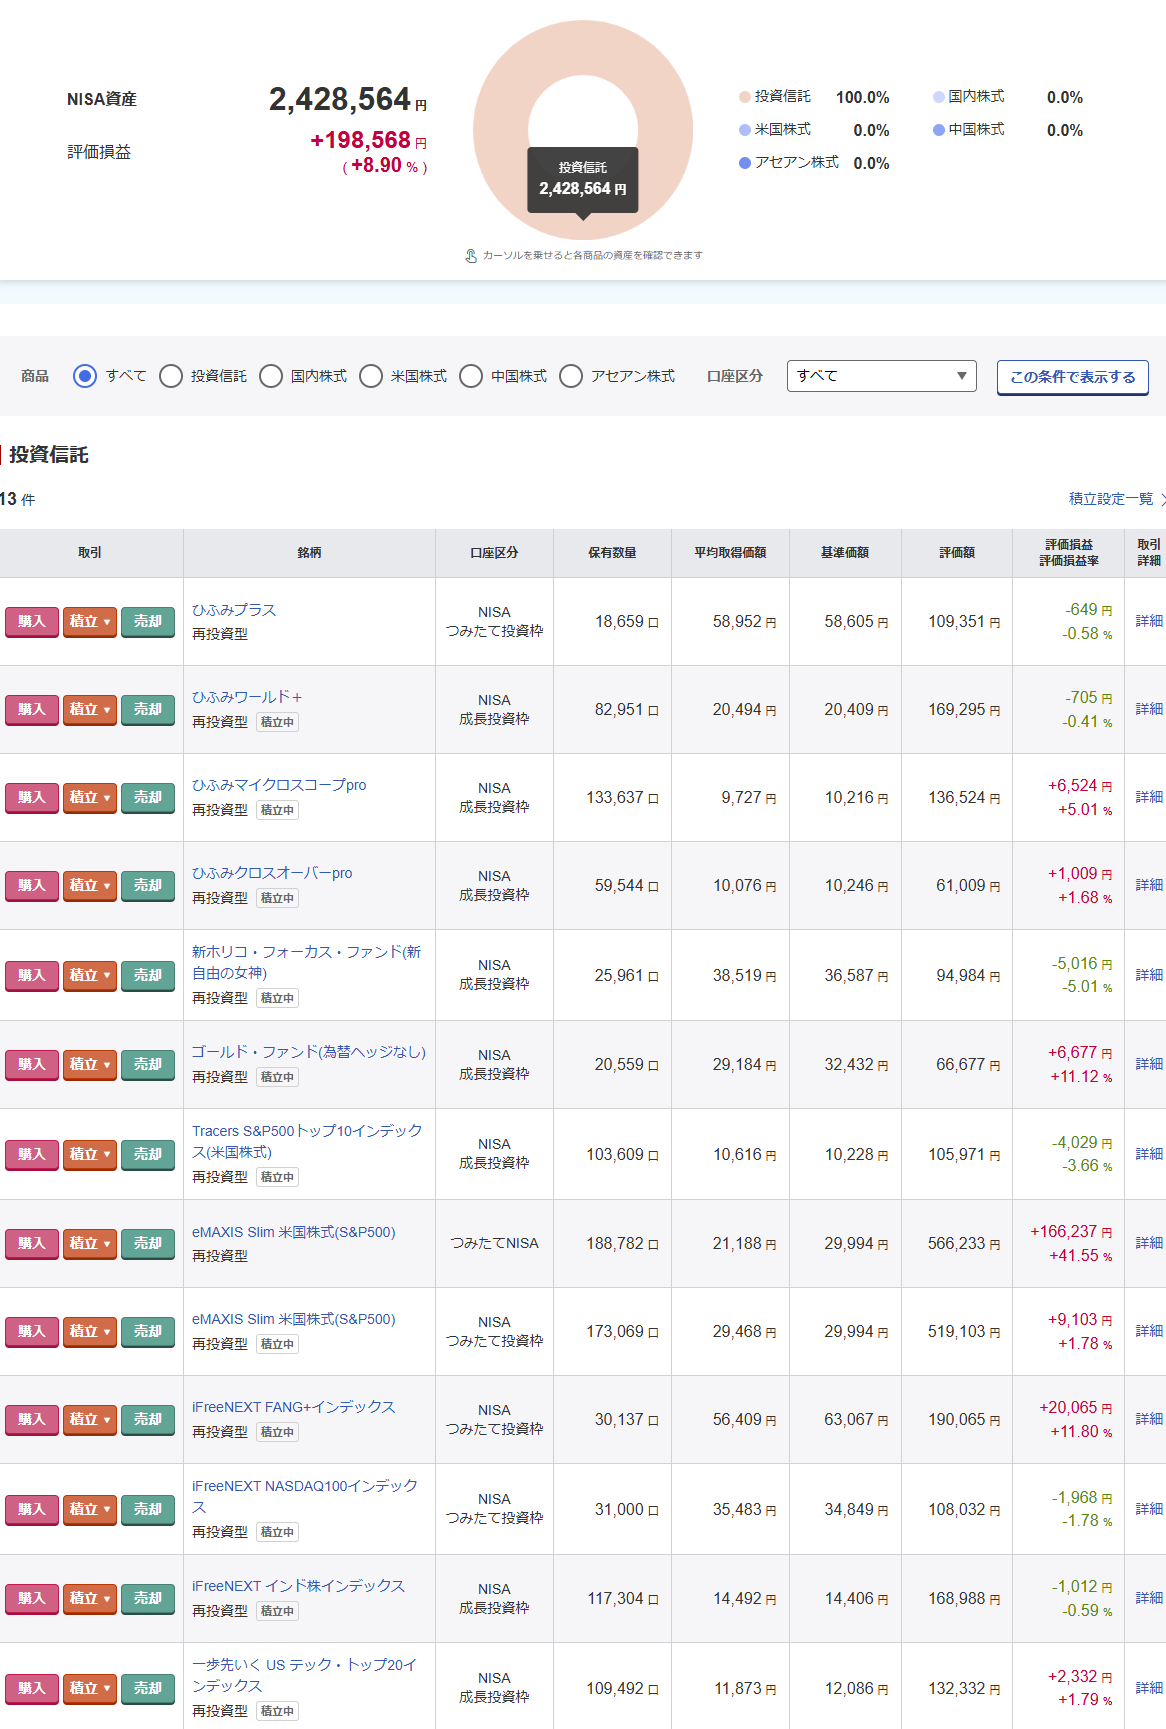The image size is (1166, 1729).
Task: Select the 国内株式 product filter
Action: click(271, 376)
